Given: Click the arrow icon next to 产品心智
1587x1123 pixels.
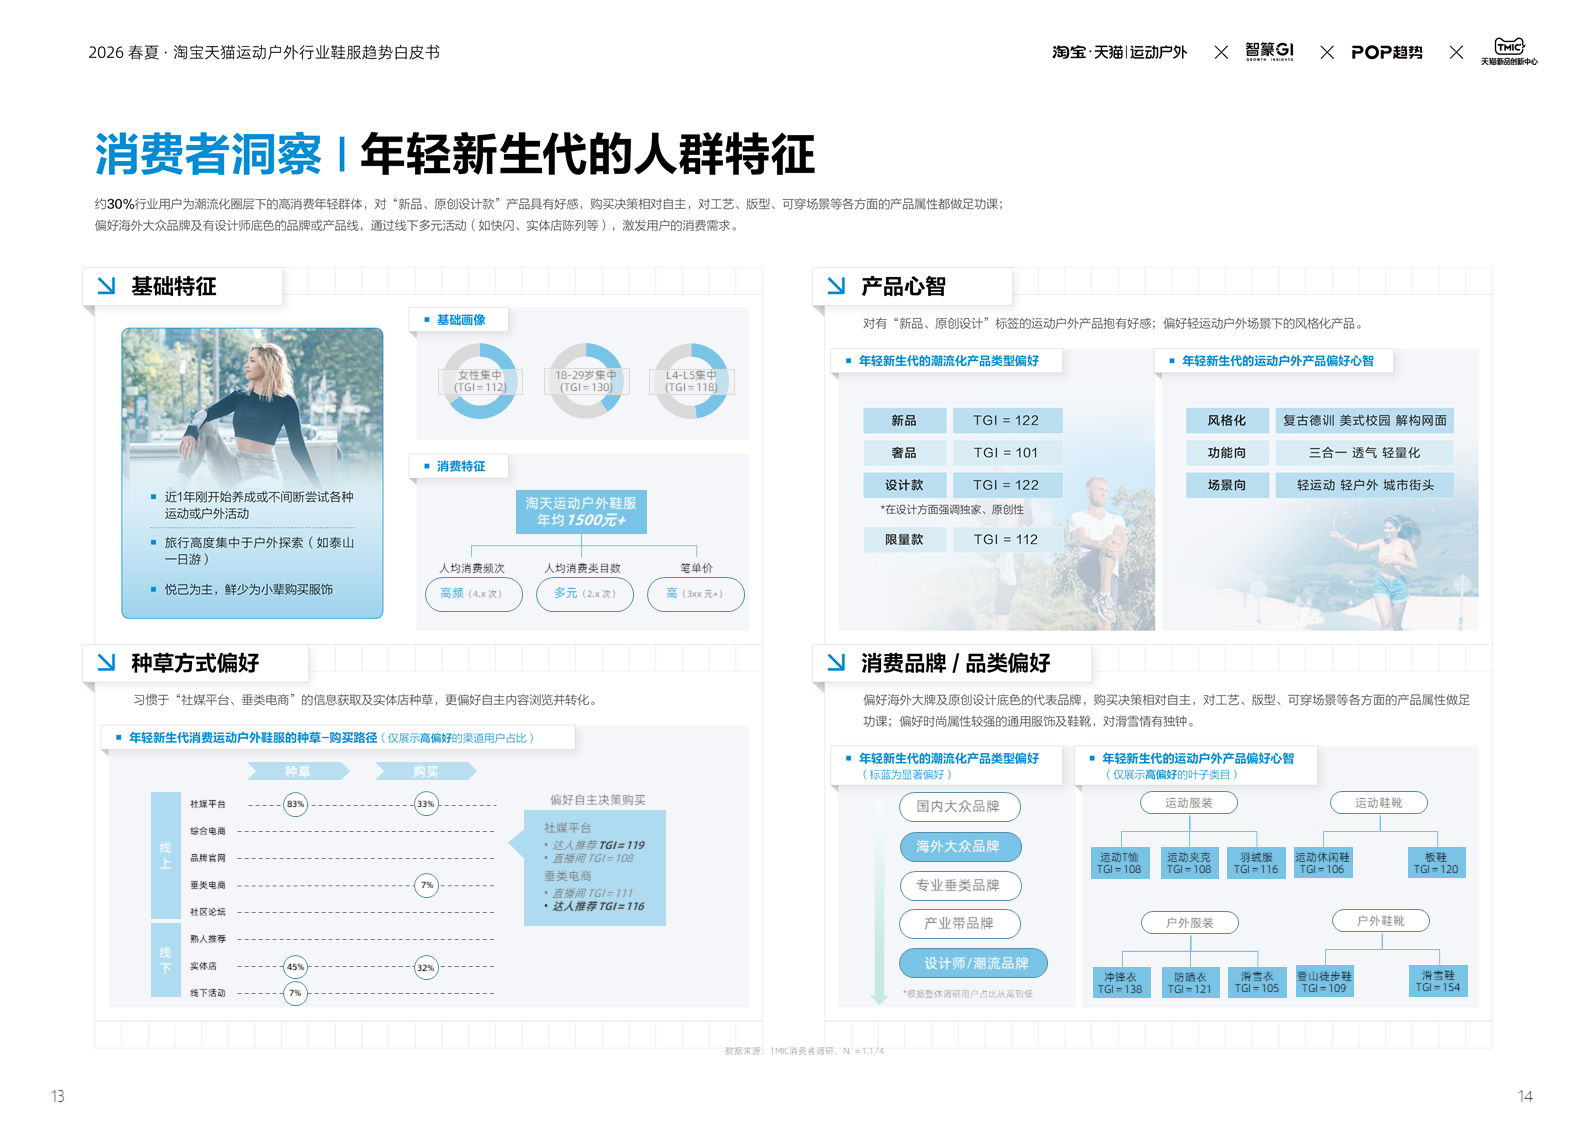Looking at the screenshot, I should (x=836, y=286).
